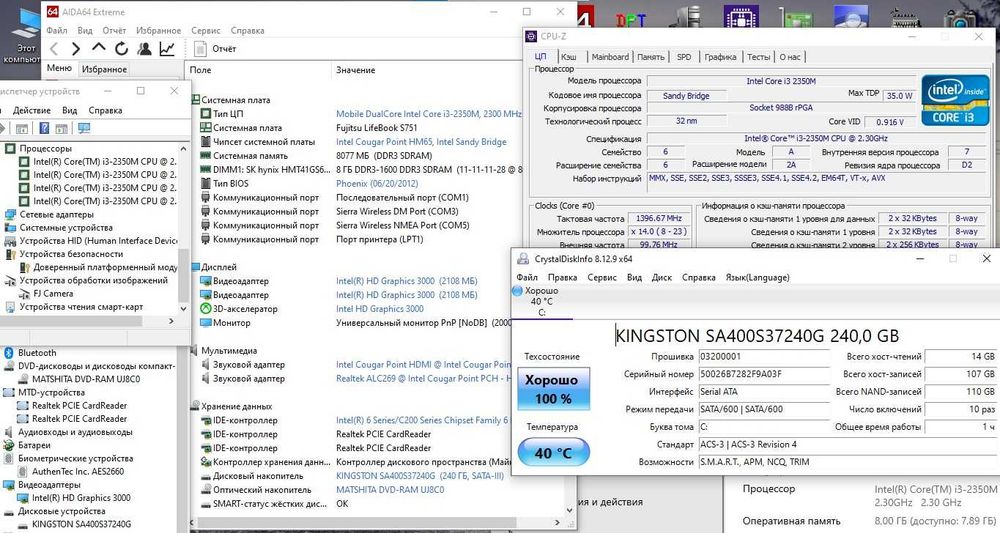Open the Файл menu in AIDA64

pos(57,30)
